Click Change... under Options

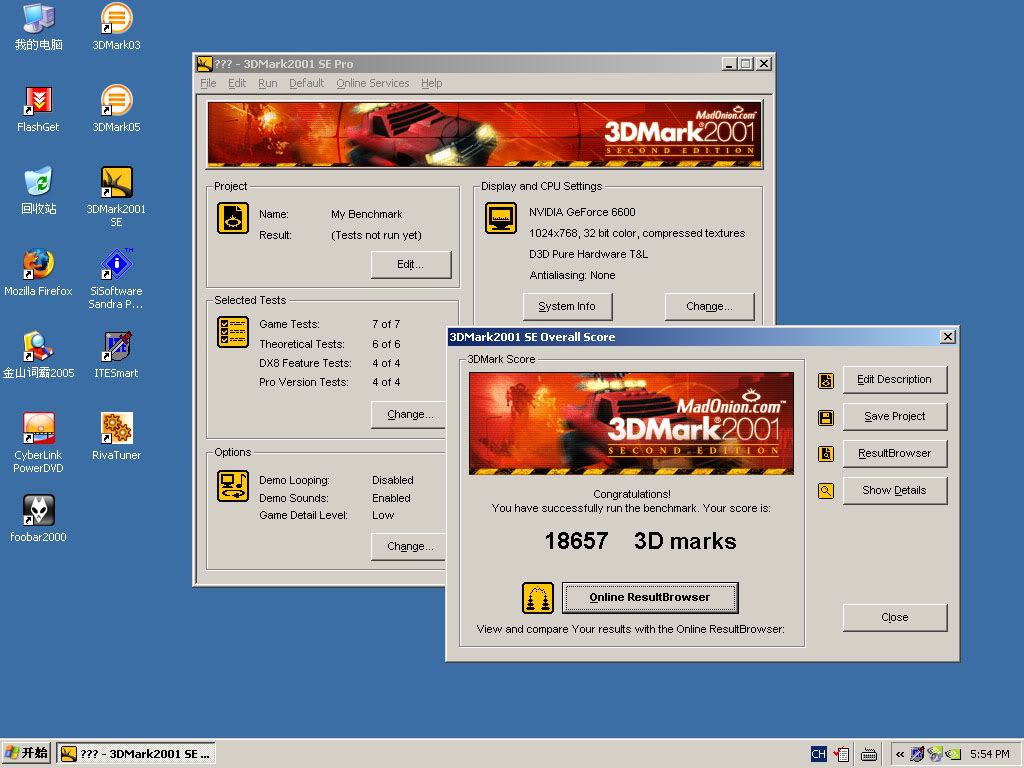(x=408, y=546)
